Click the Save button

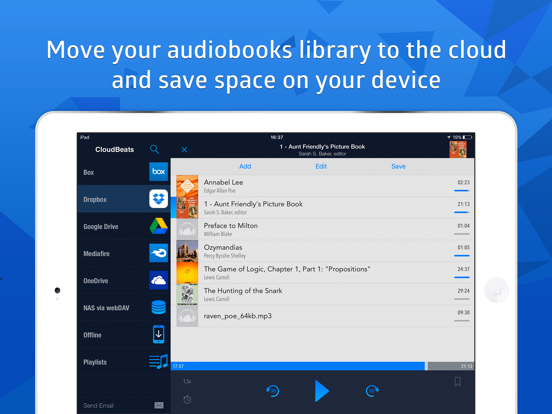point(399,166)
